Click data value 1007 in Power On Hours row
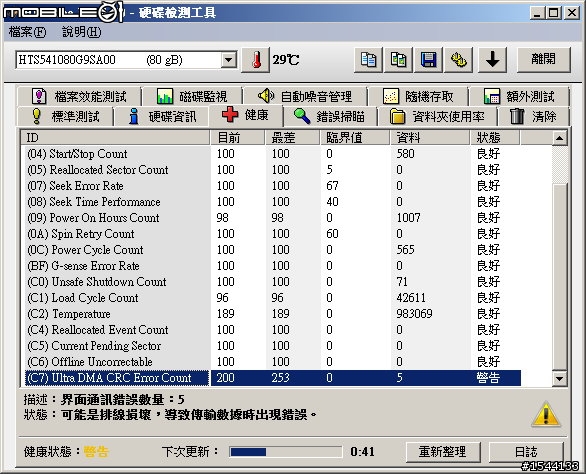Viewport: 586px width, 474px height. (408, 218)
